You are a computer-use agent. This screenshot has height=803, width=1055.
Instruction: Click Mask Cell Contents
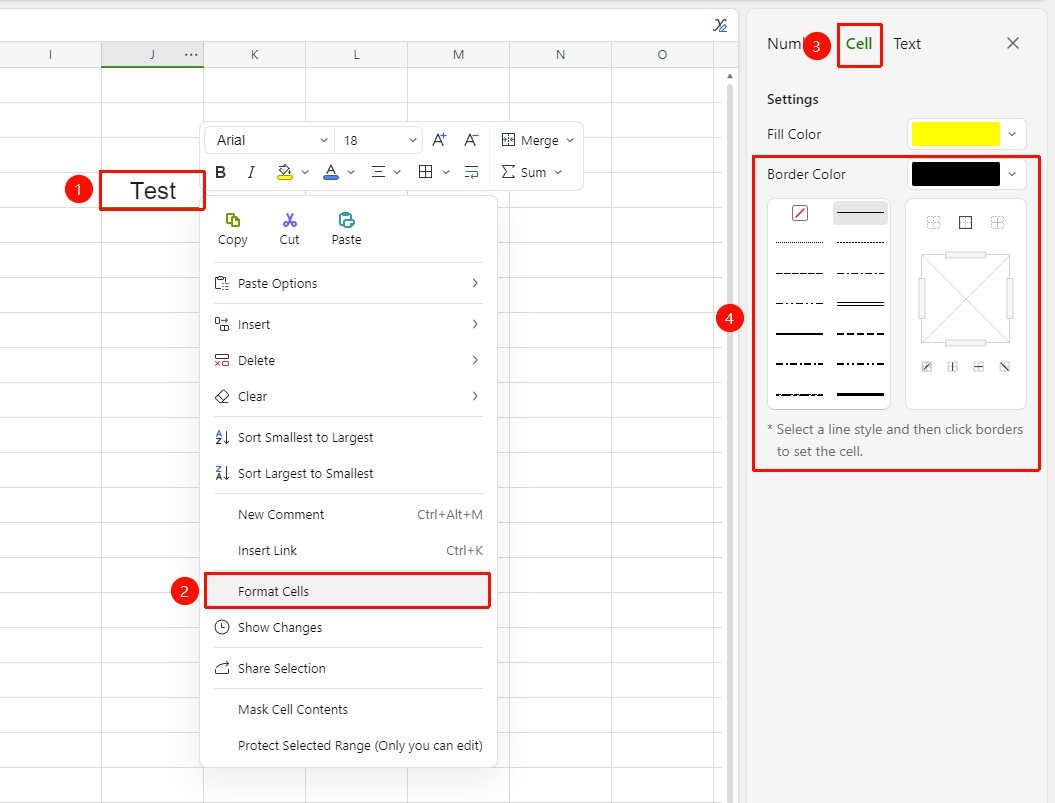pyautogui.click(x=348, y=709)
